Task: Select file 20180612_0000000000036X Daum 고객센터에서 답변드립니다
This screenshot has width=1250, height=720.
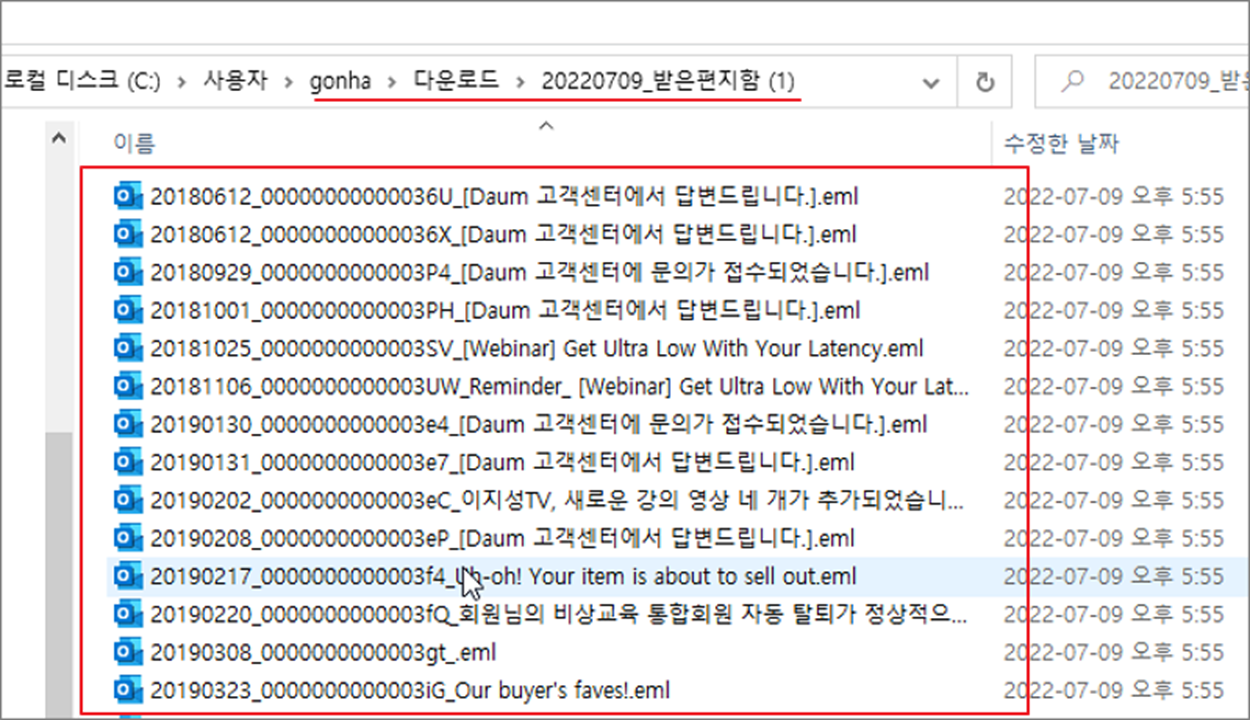Action: click(x=504, y=234)
